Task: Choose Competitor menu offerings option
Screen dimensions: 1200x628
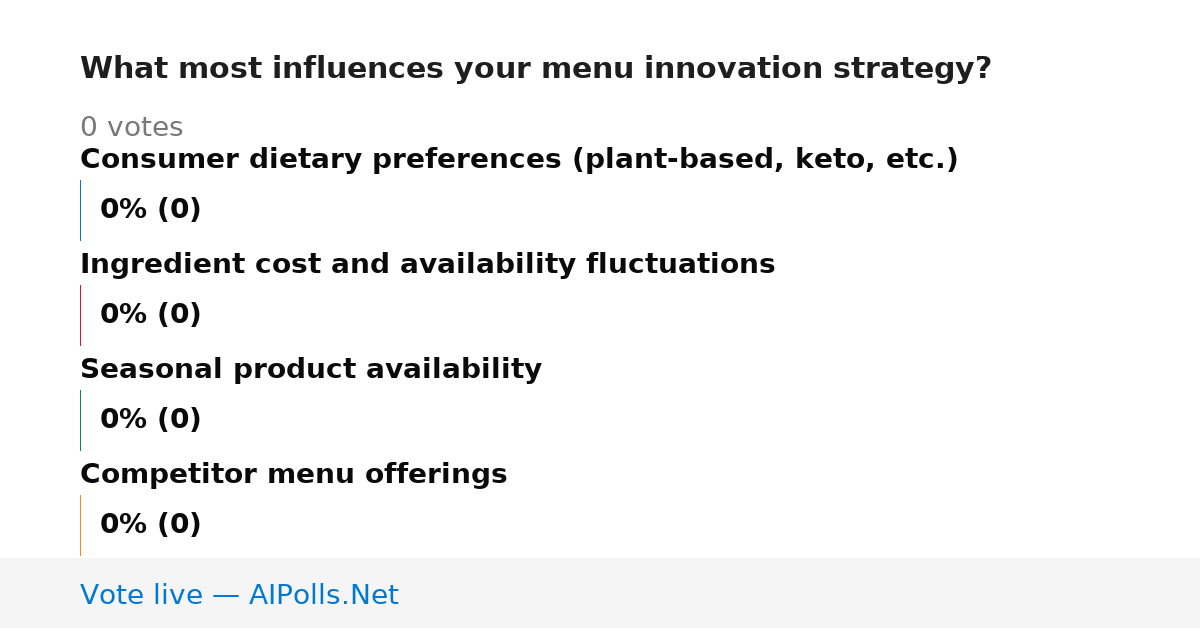Action: tap(293, 475)
